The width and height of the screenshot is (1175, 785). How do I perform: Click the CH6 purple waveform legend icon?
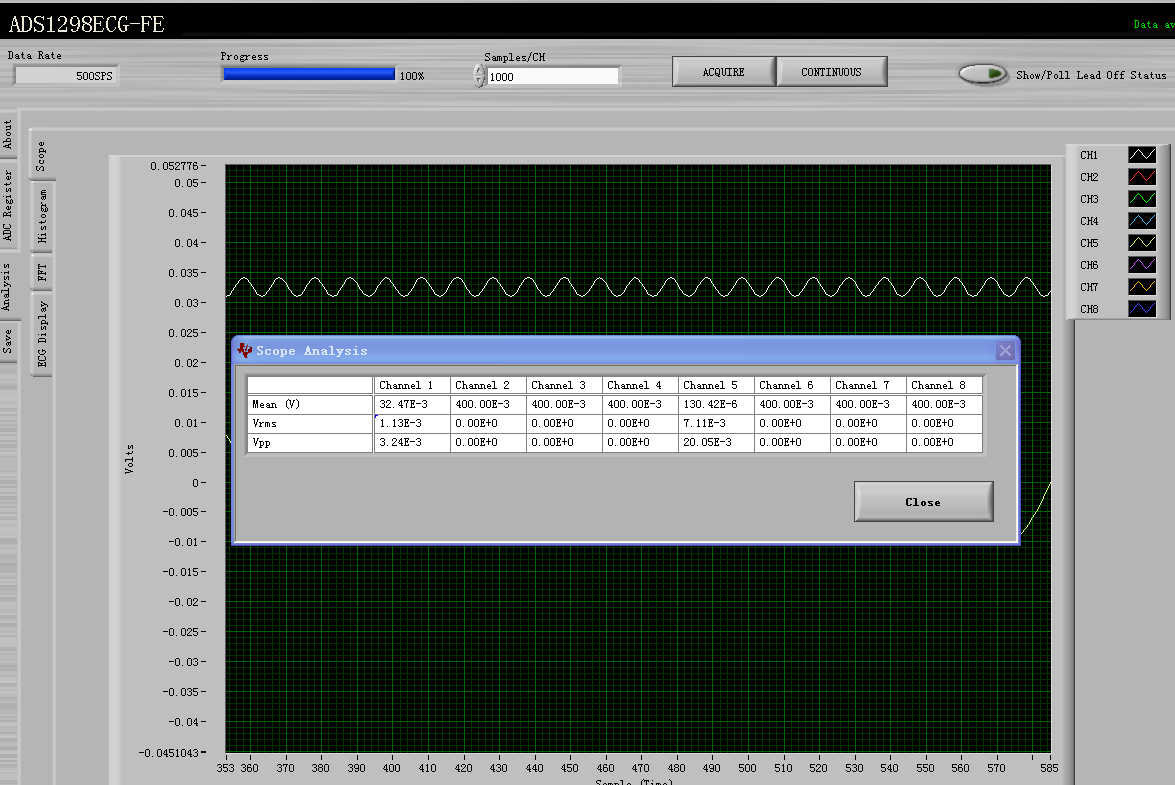pos(1142,265)
